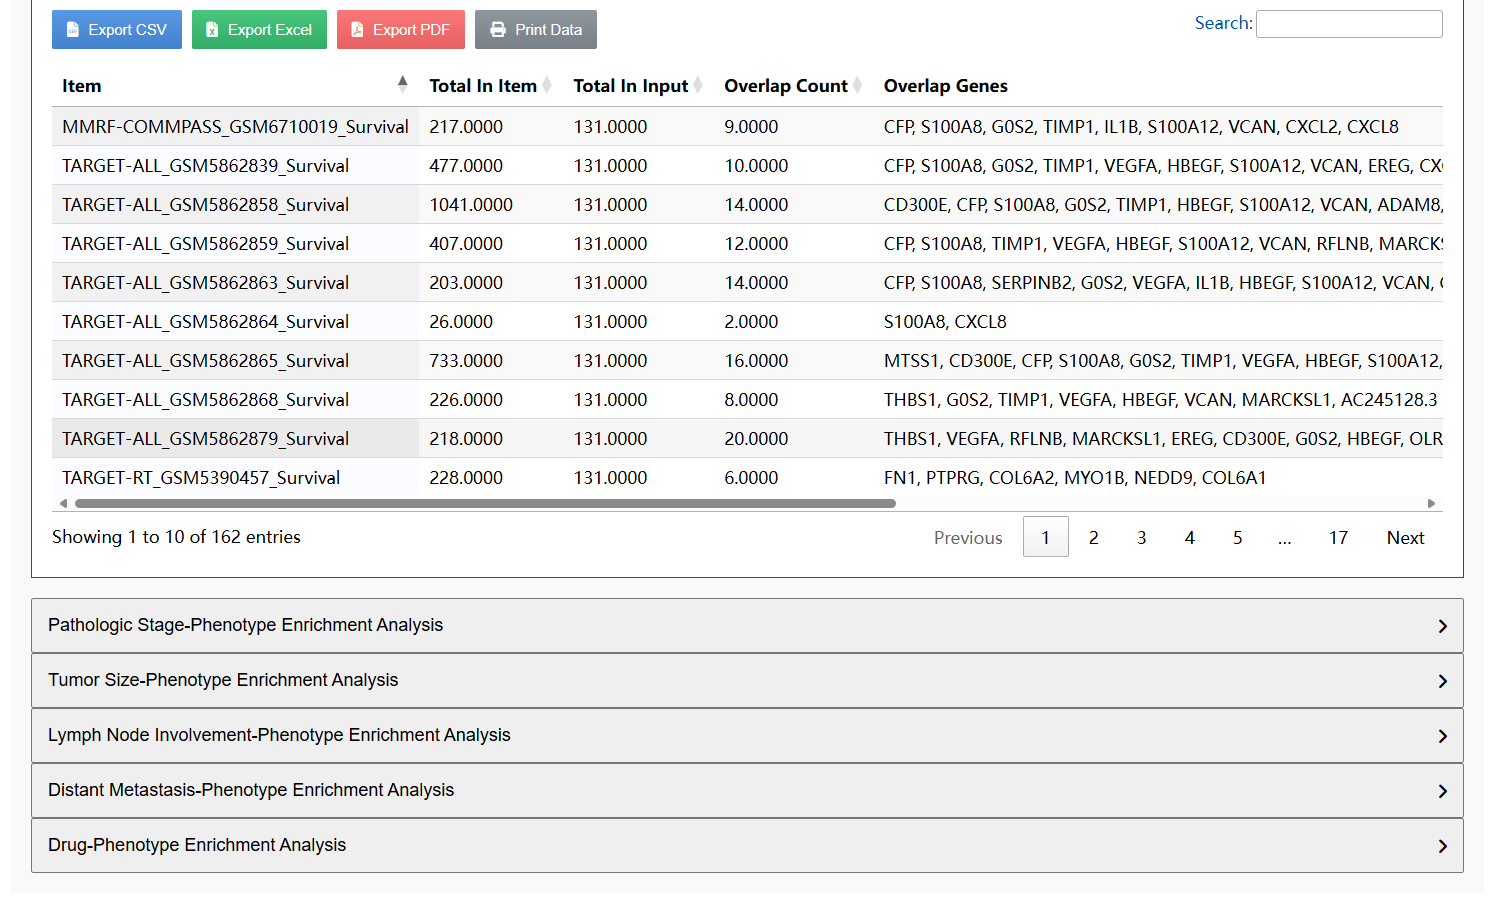This screenshot has height=899, width=1494.
Task: Click the sort arrow beside the Item header
Action: pyautogui.click(x=403, y=82)
